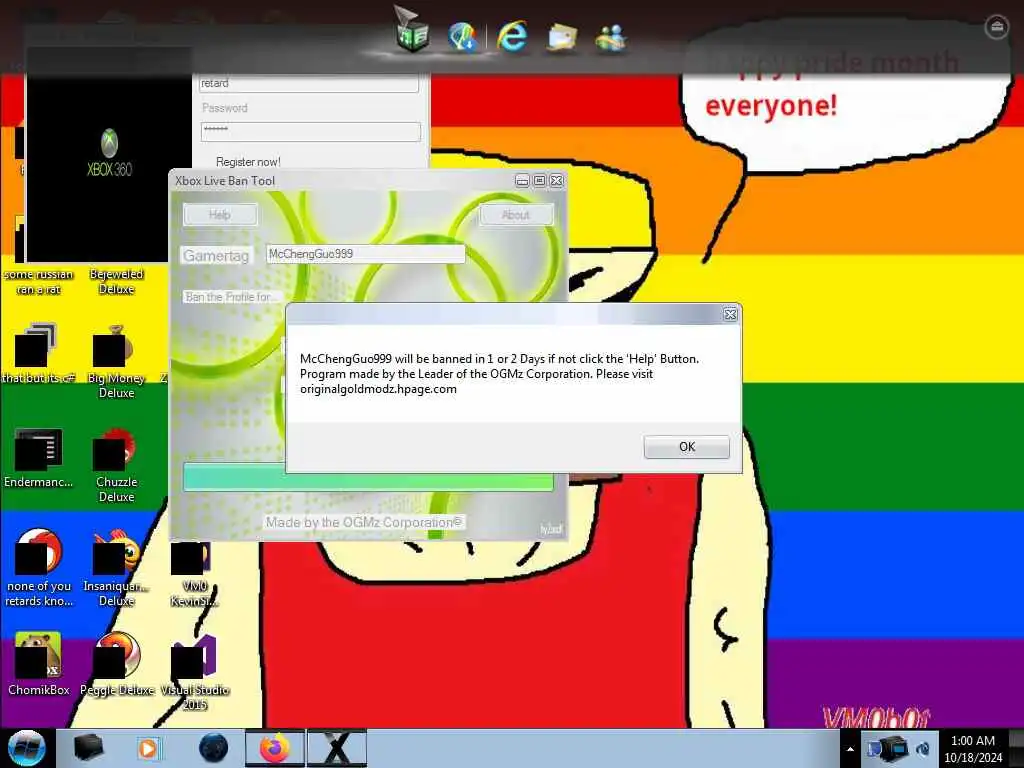Open the Windows Start menu orb
Image resolution: width=1024 pixels, height=768 pixels.
(x=26, y=748)
